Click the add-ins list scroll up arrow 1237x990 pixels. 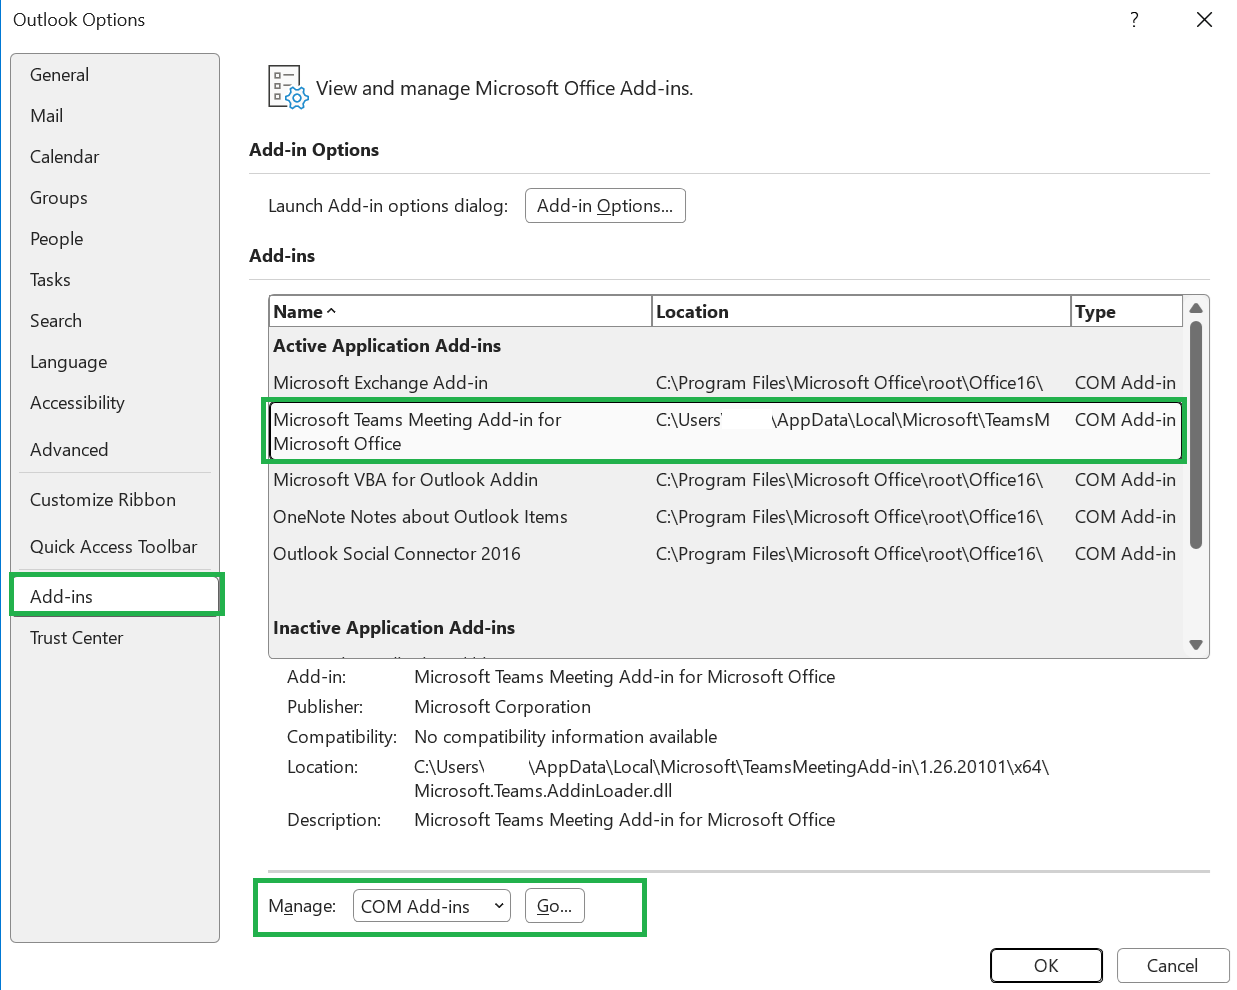click(1195, 308)
